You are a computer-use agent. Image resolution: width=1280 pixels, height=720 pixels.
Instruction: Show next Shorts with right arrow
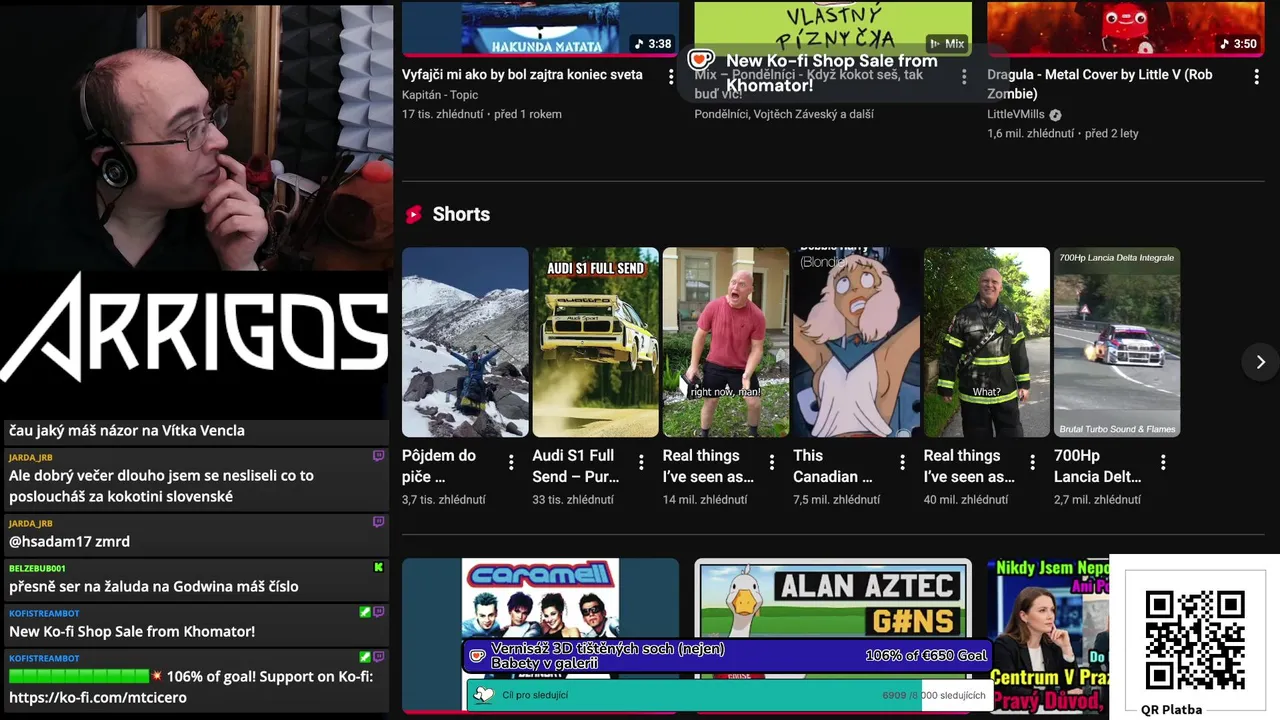(1260, 361)
